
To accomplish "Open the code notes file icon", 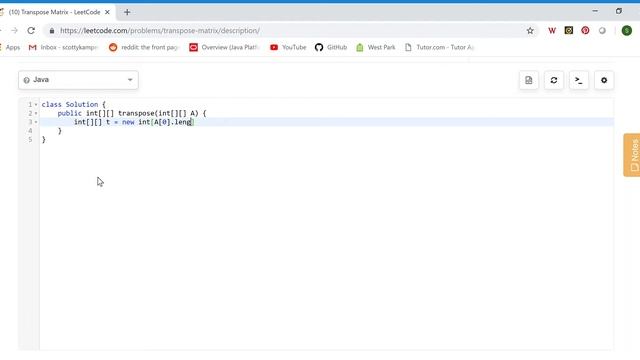I will point(529,80).
